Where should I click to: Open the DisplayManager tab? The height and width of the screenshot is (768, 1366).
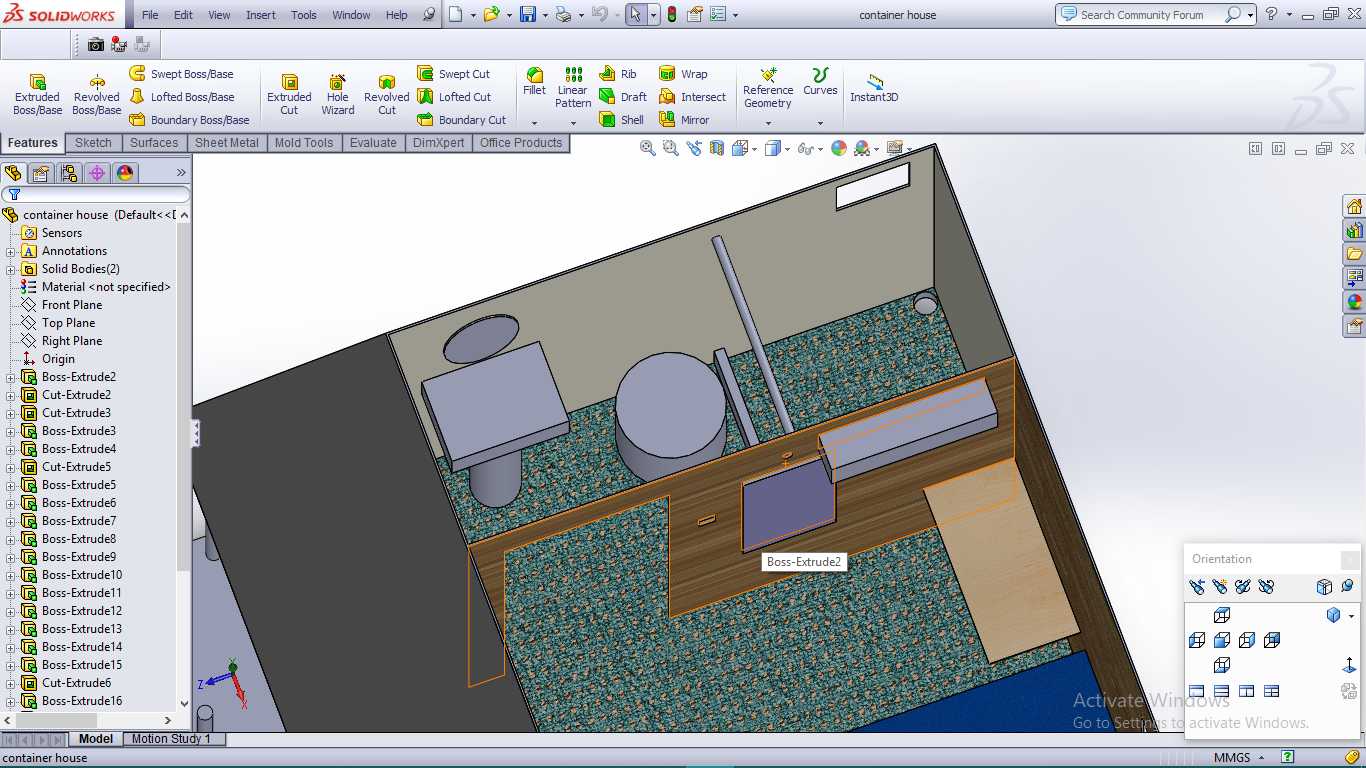125,173
